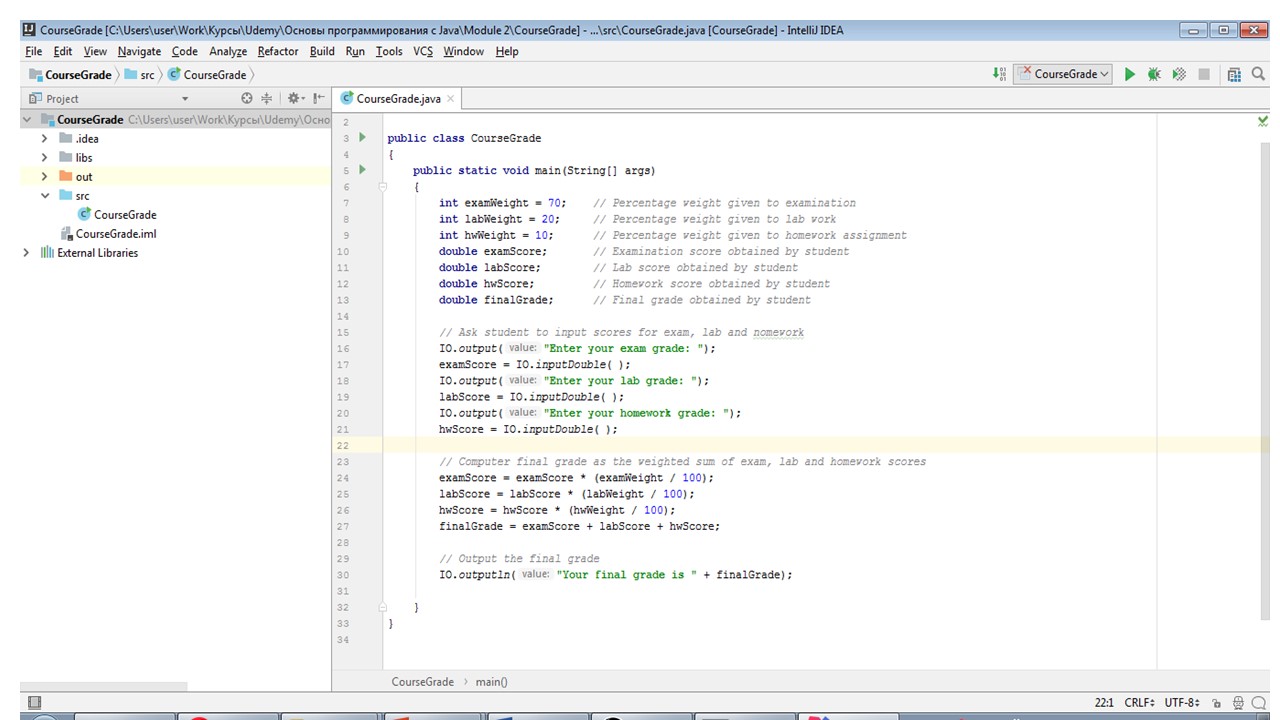Screen dimensions: 1280x720
Task: Collapse all nodes in Project panel
Action: [x=267, y=98]
